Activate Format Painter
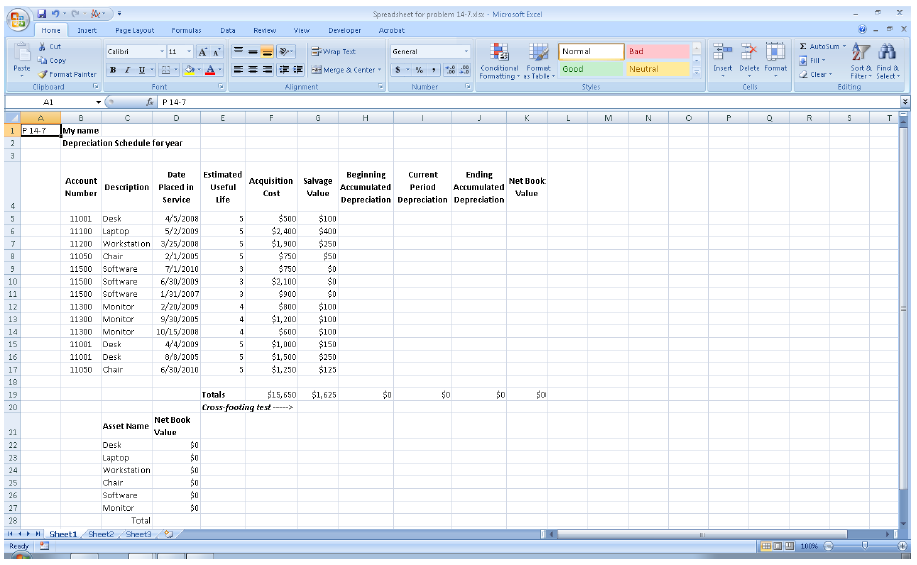Viewport: 917px width, 565px height. (67, 74)
